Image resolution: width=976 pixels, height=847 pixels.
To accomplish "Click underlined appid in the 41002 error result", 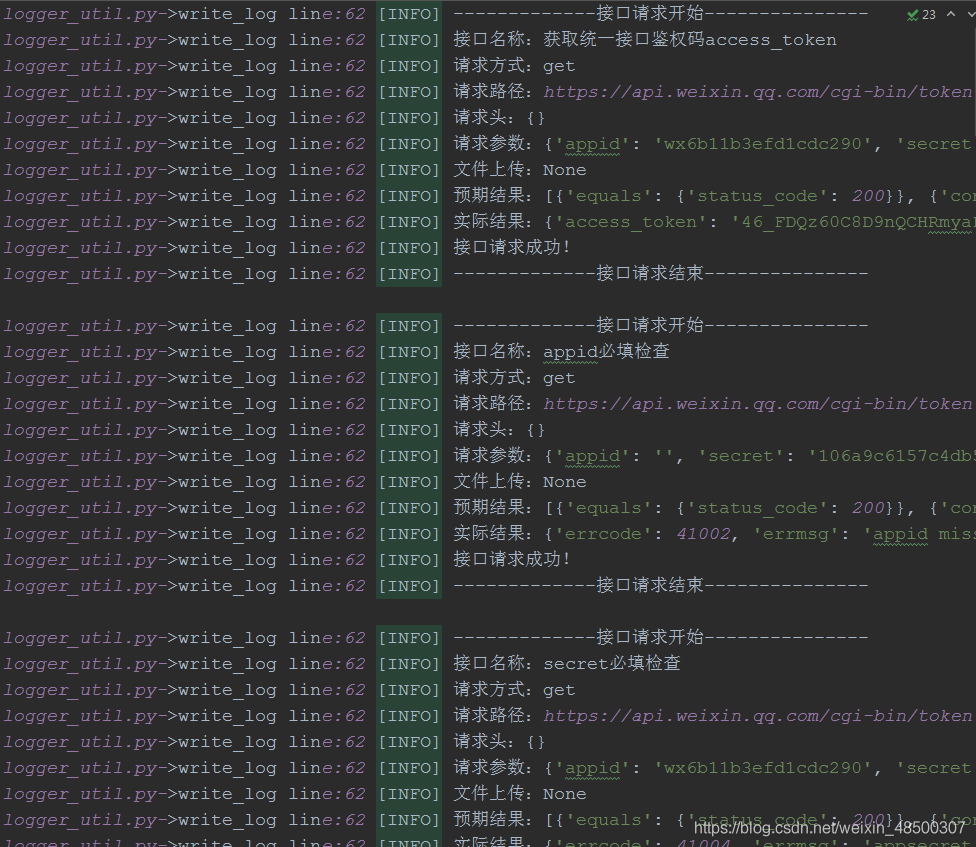I will point(898,533).
